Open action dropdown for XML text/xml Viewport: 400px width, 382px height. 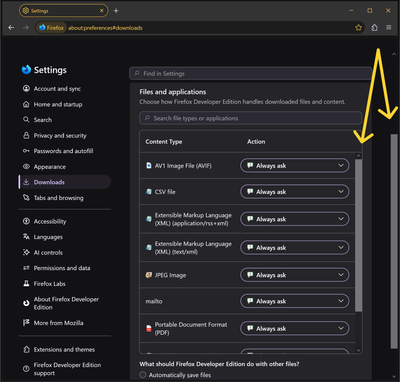(x=295, y=248)
